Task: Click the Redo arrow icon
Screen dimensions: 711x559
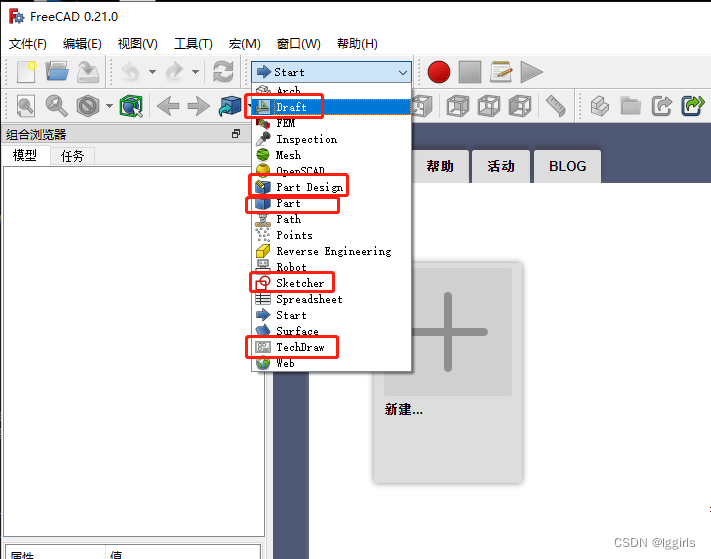Action: [175, 72]
